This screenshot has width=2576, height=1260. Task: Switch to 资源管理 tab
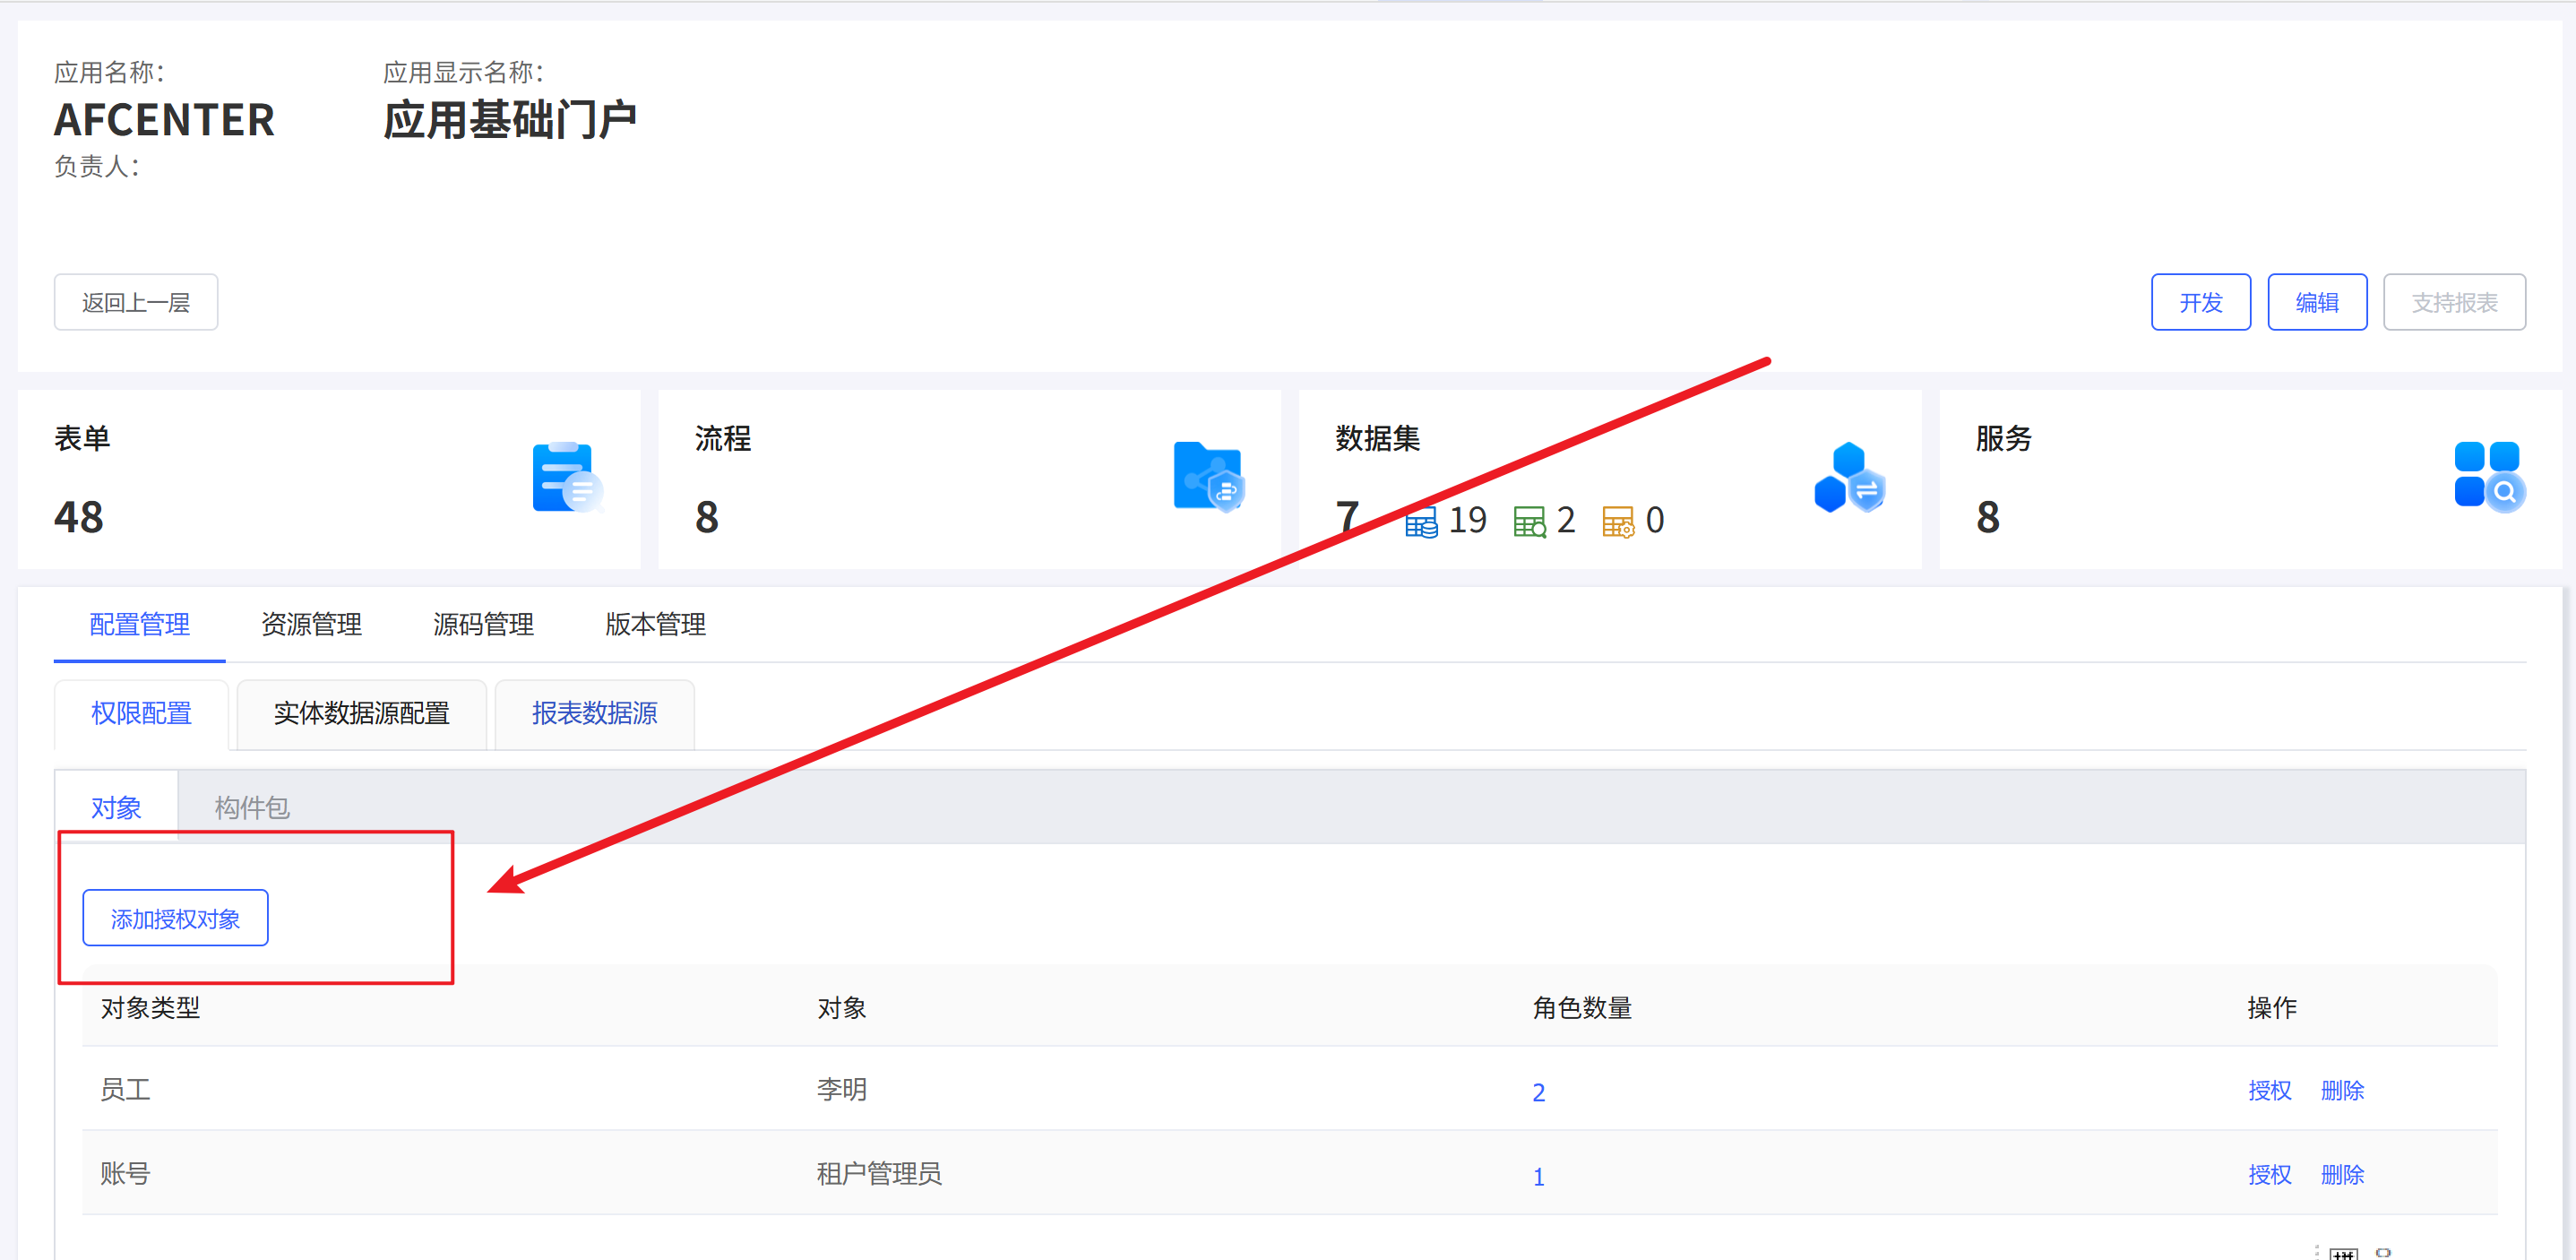click(x=311, y=625)
